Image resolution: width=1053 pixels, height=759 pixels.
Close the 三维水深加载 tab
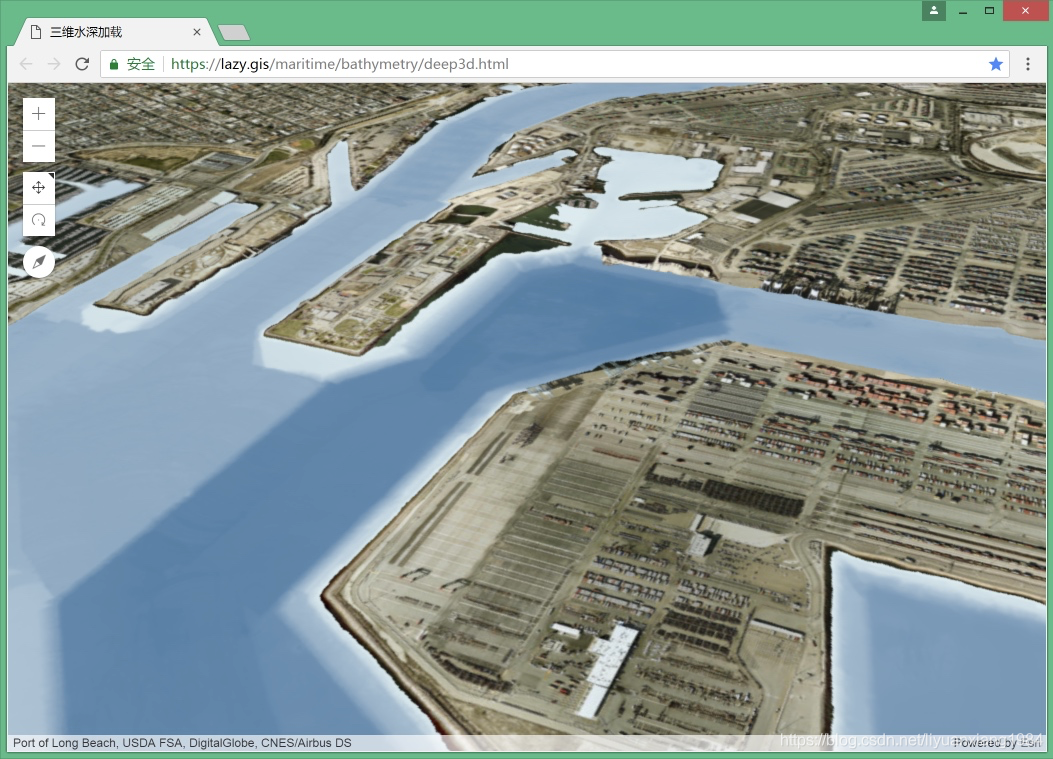197,32
